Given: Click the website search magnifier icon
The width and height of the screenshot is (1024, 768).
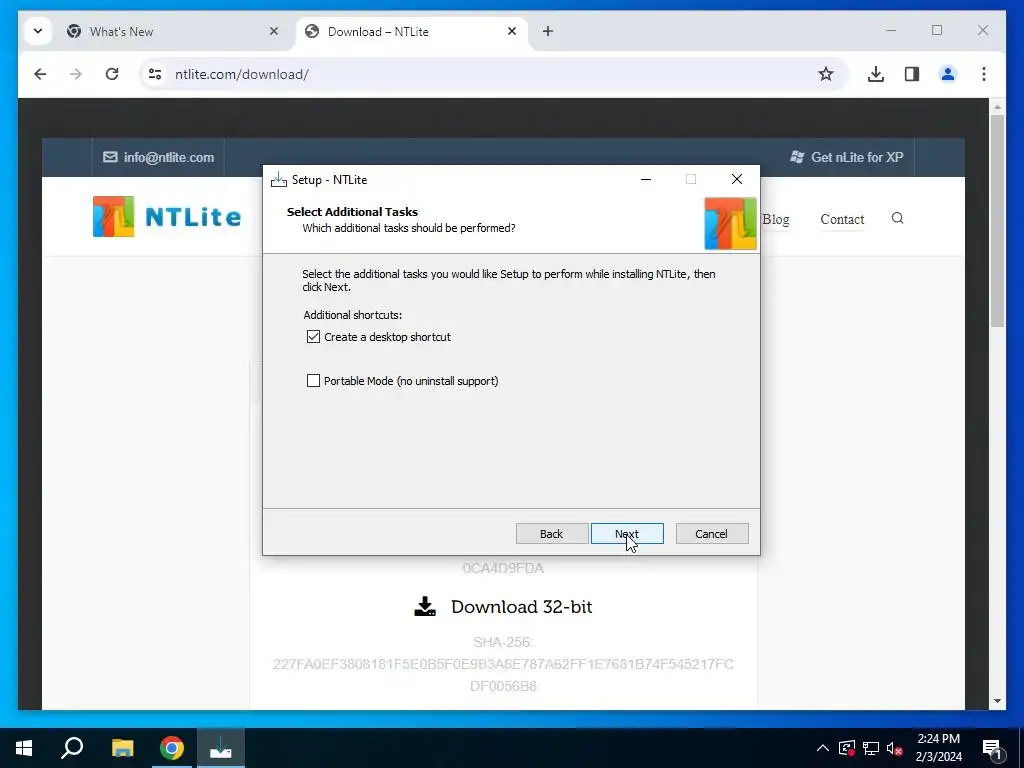Looking at the screenshot, I should (897, 218).
